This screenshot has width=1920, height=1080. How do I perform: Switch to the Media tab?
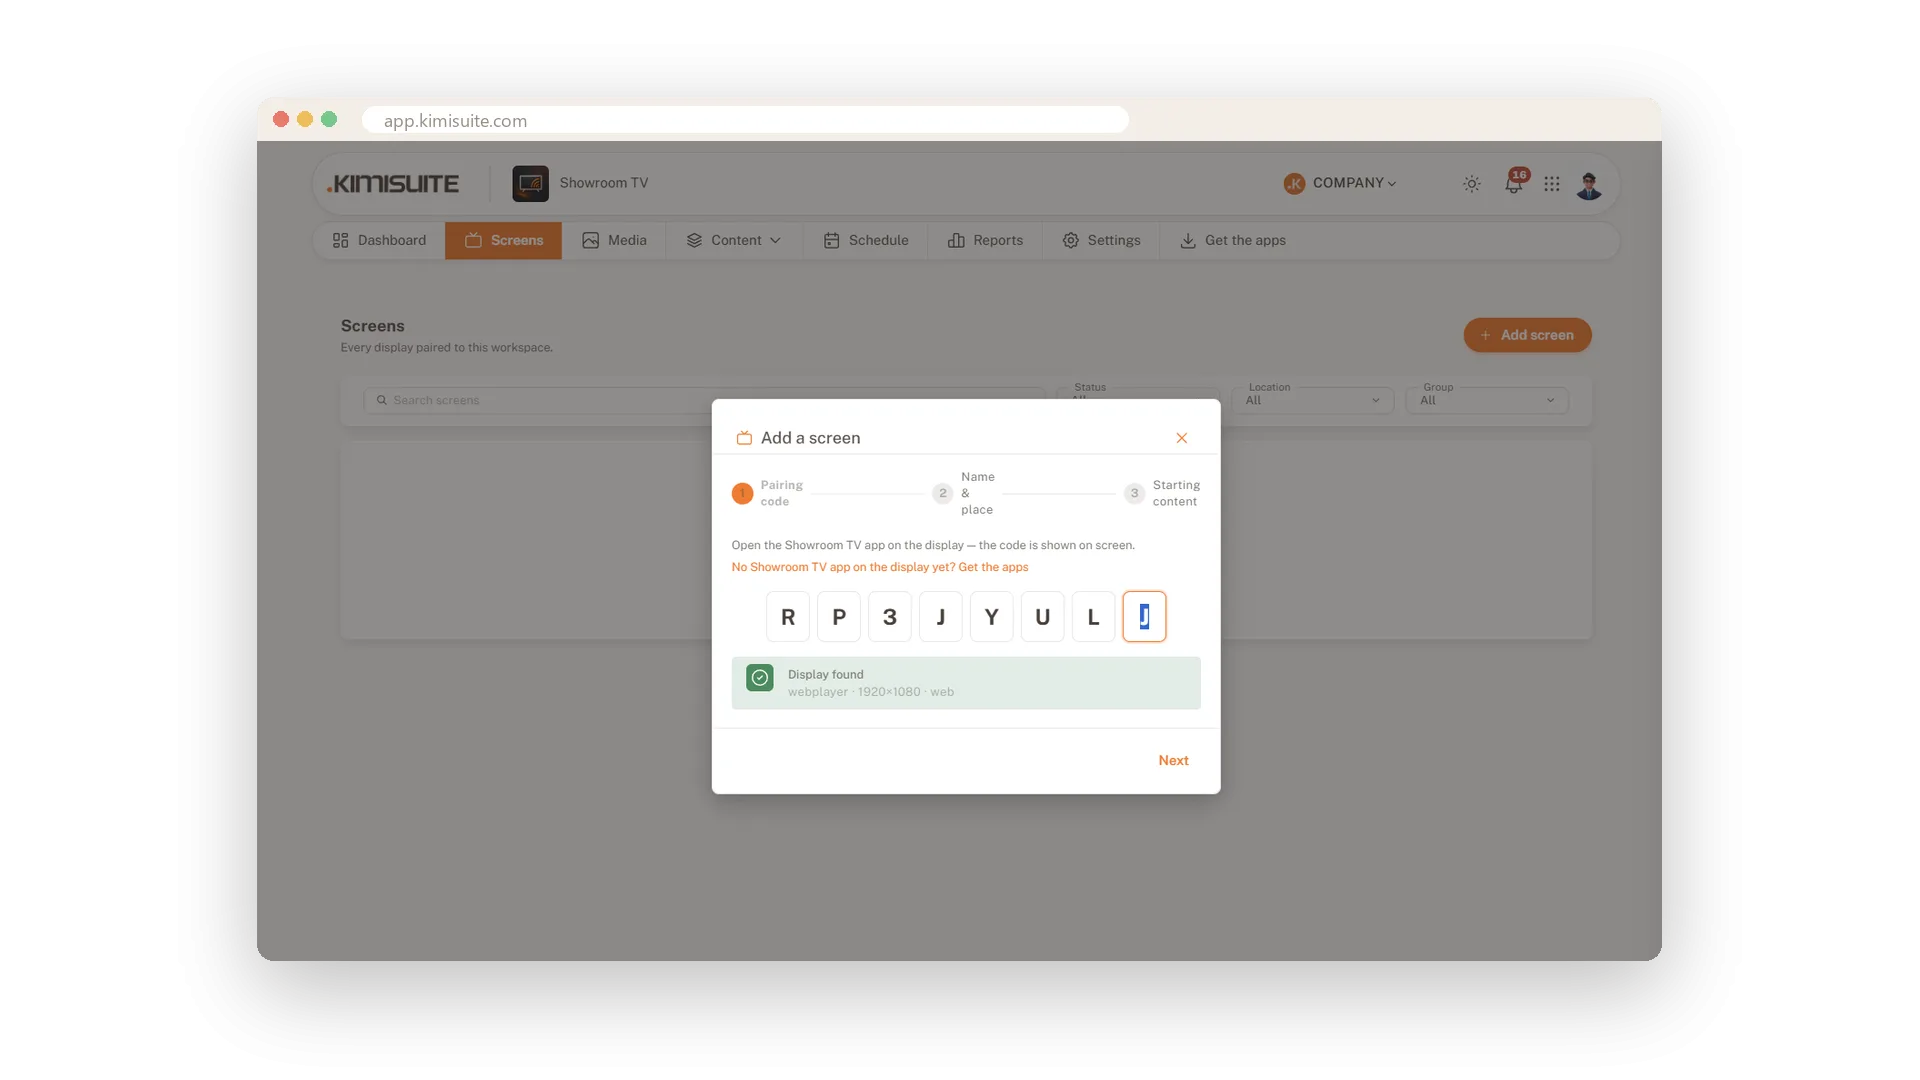614,241
